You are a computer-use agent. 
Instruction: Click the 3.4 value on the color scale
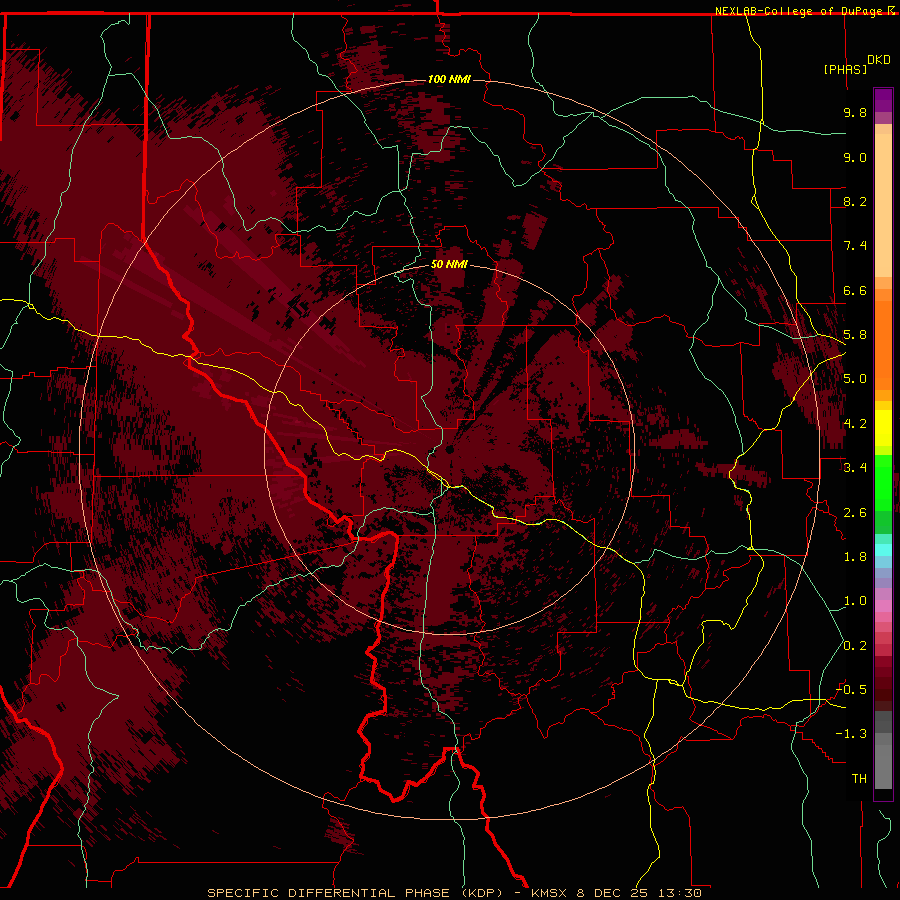pyautogui.click(x=855, y=468)
